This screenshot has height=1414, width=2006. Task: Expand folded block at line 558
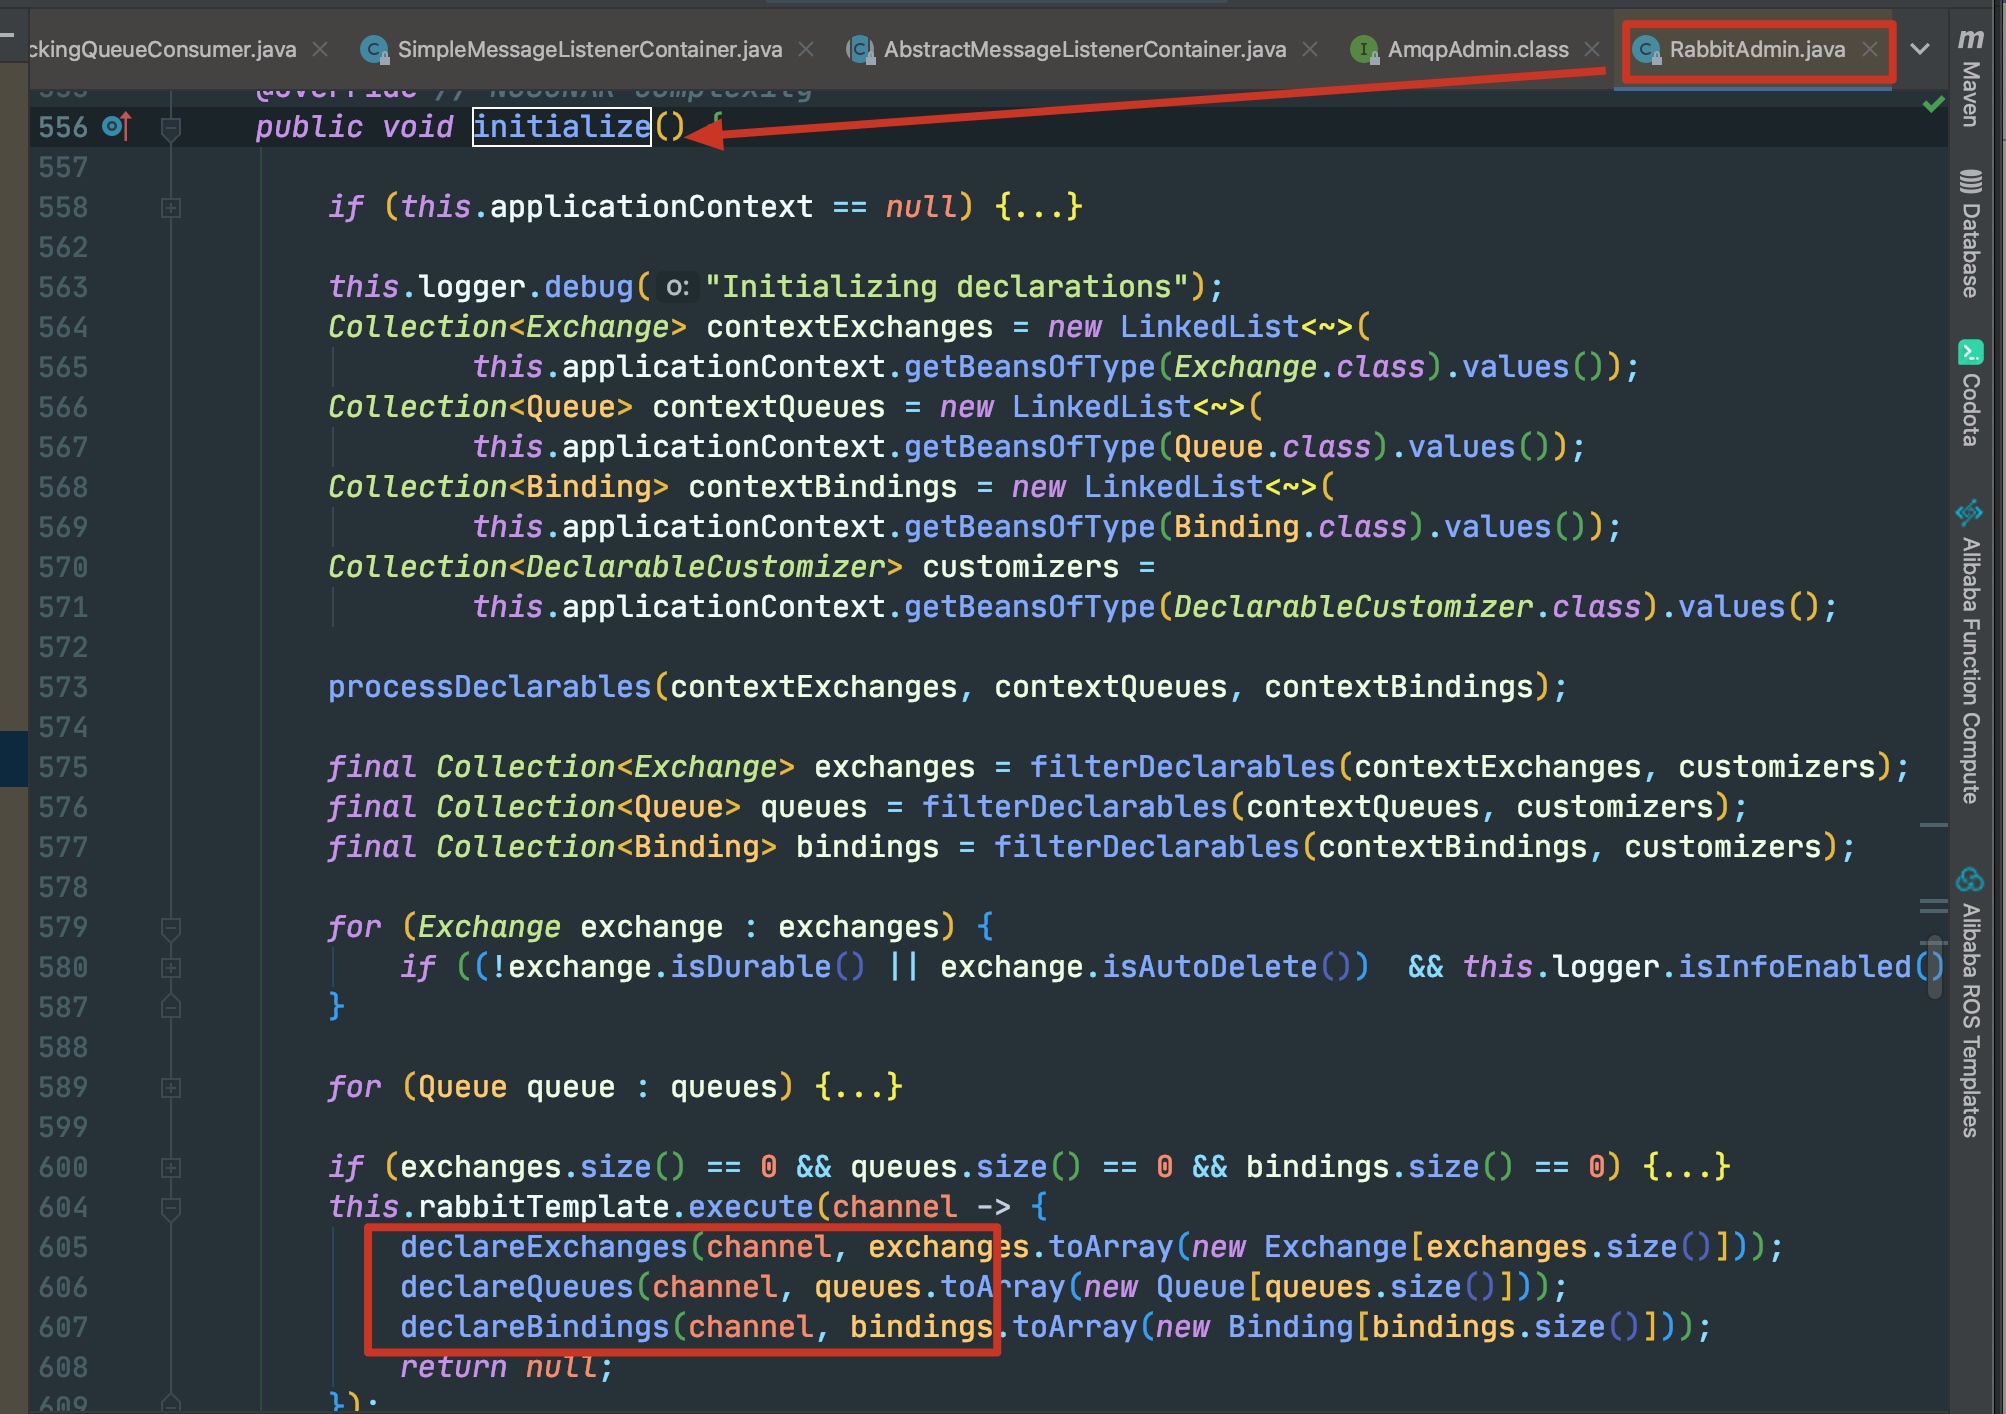pyautogui.click(x=171, y=208)
